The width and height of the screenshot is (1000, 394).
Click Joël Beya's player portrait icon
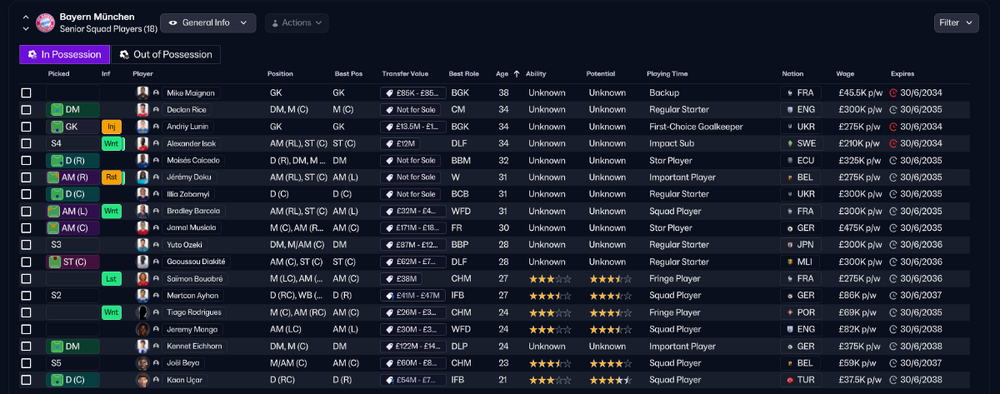(143, 363)
